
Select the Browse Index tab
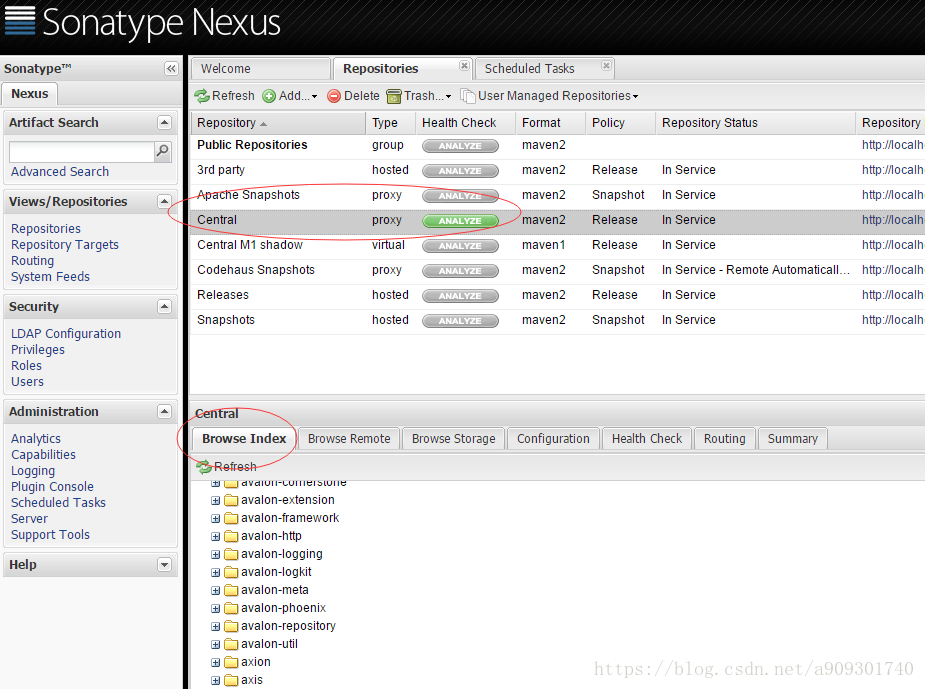coord(244,439)
